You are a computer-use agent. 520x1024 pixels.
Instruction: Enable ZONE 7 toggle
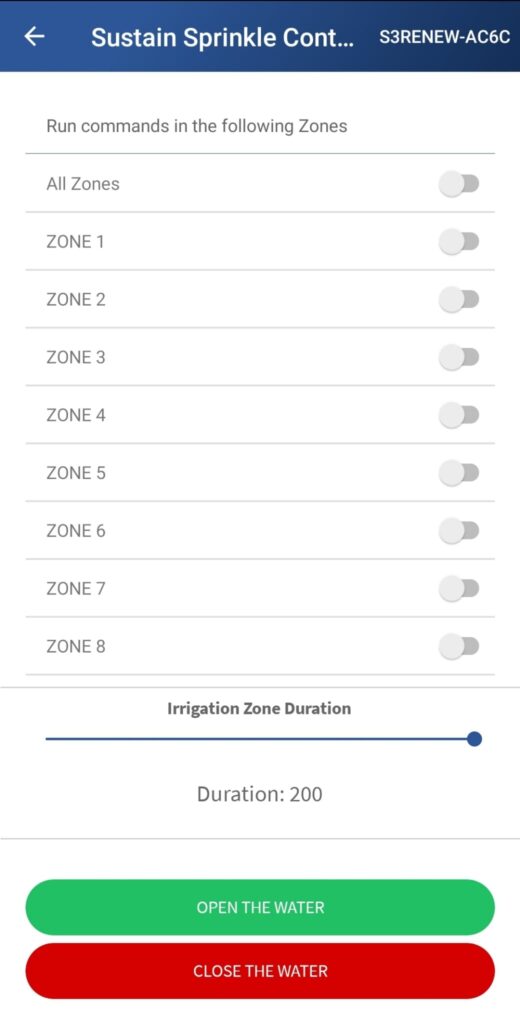[459, 589]
